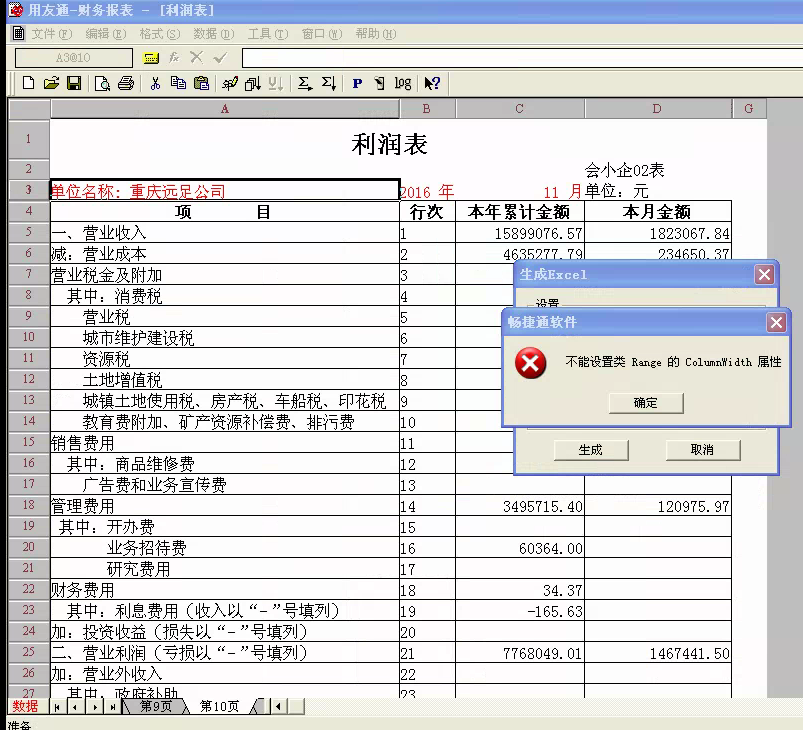This screenshot has width=803, height=730.
Task: Select column D header
Action: (658, 109)
